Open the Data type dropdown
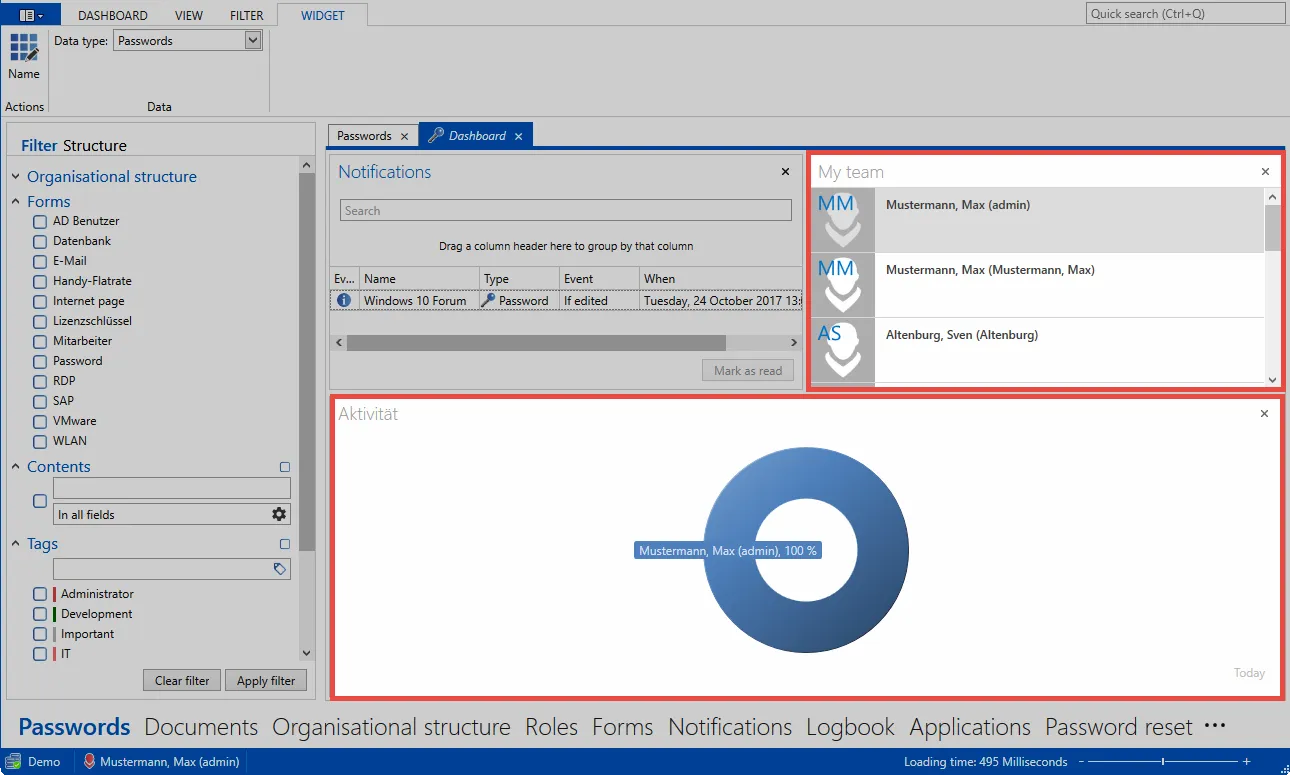Image resolution: width=1290 pixels, height=775 pixels. pyautogui.click(x=253, y=40)
